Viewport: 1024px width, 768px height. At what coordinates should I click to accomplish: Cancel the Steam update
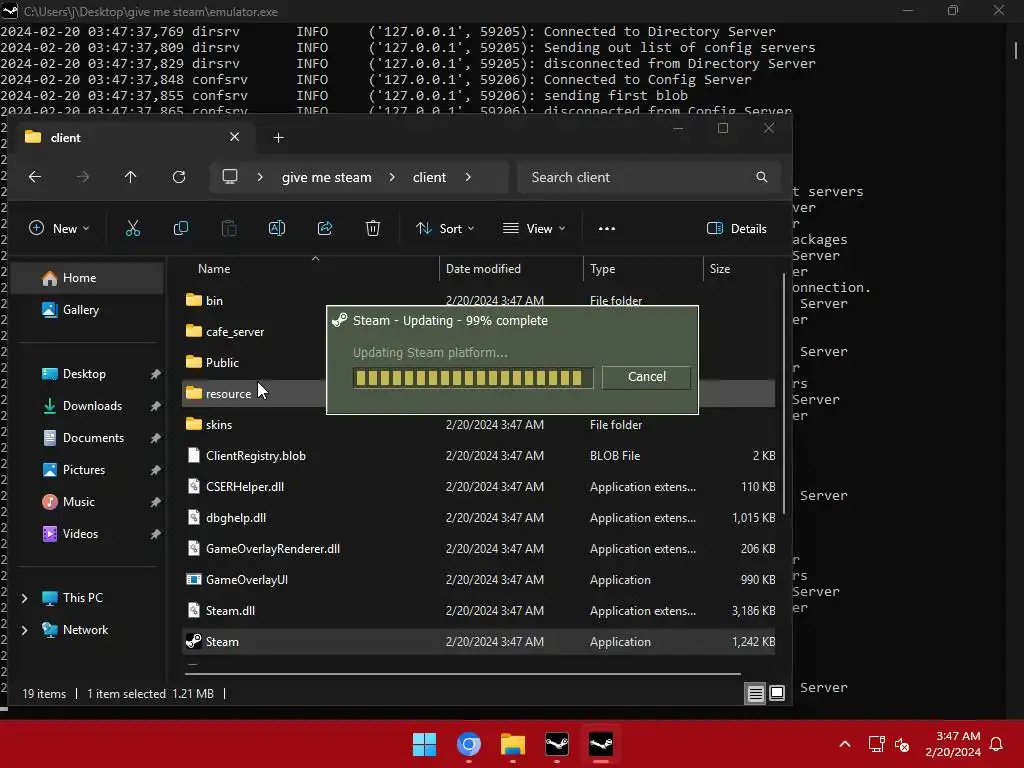pyautogui.click(x=647, y=377)
